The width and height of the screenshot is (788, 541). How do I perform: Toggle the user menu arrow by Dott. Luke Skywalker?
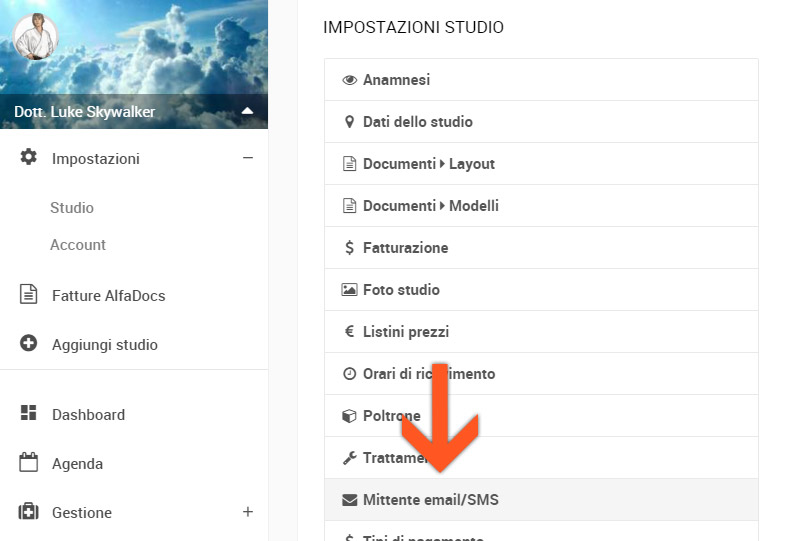click(x=247, y=111)
